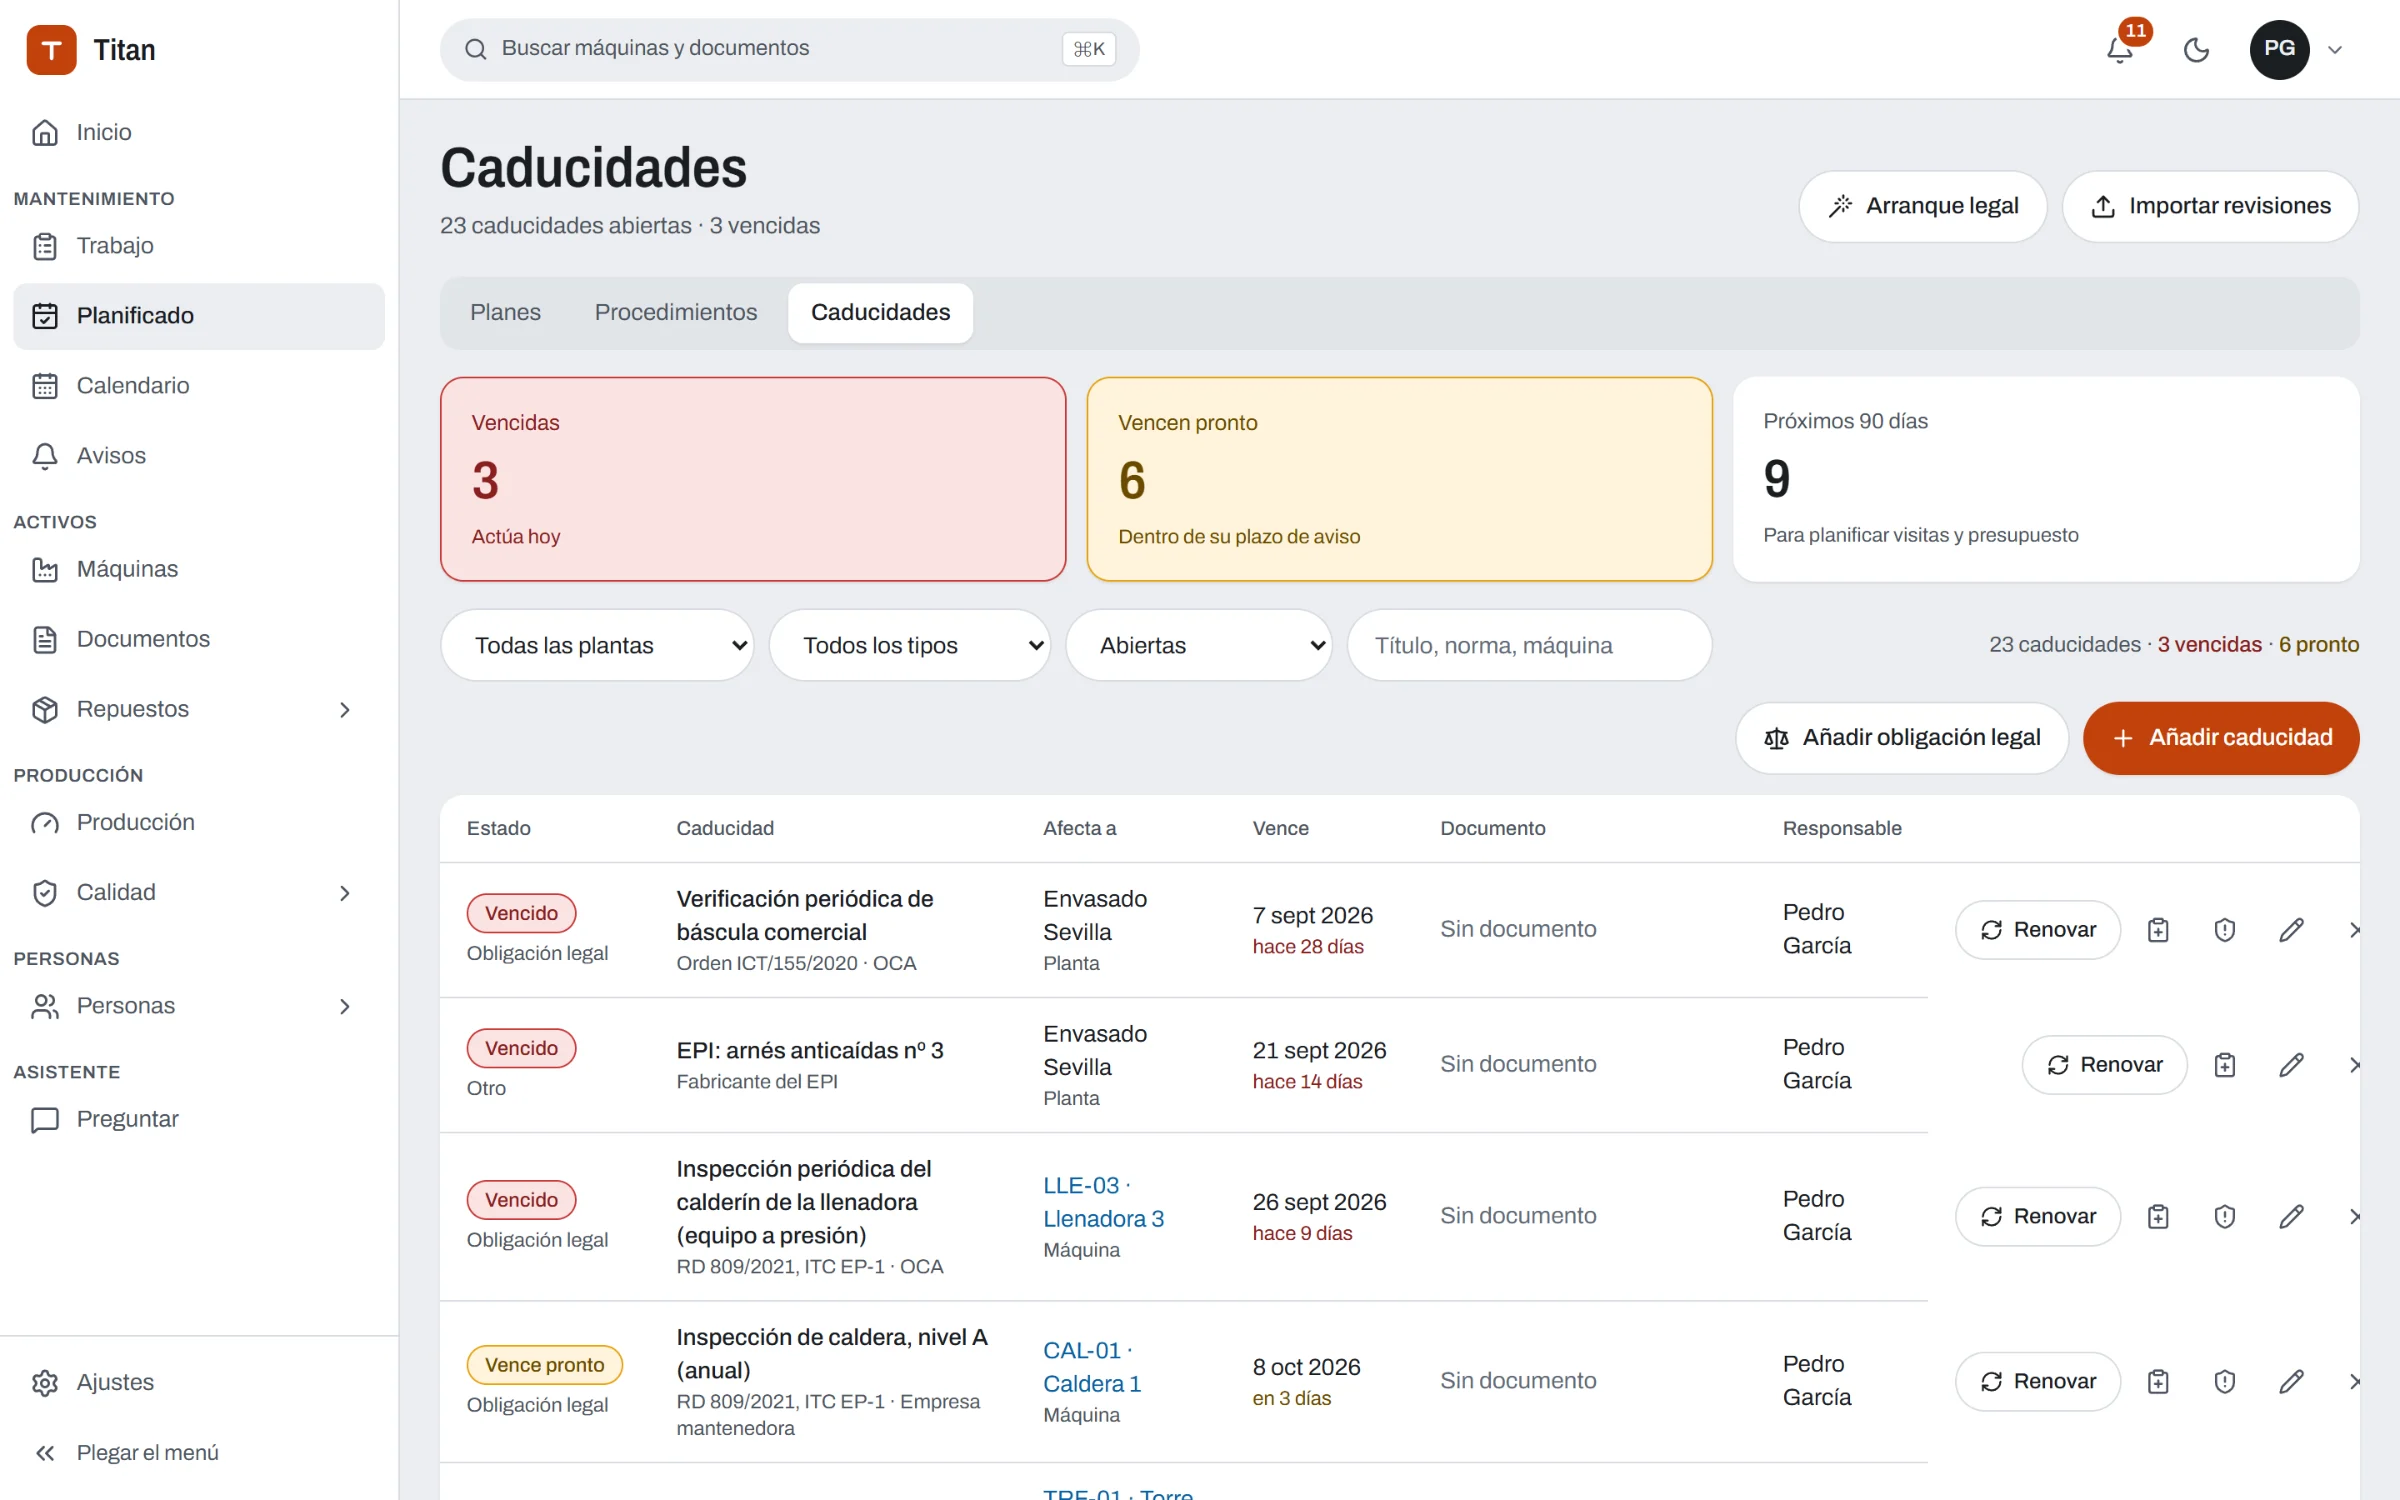Open the PG user avatar menu

coord(2279,49)
